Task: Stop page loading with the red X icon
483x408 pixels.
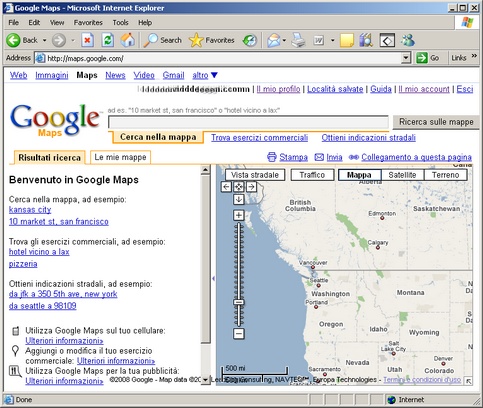Action: (x=87, y=40)
